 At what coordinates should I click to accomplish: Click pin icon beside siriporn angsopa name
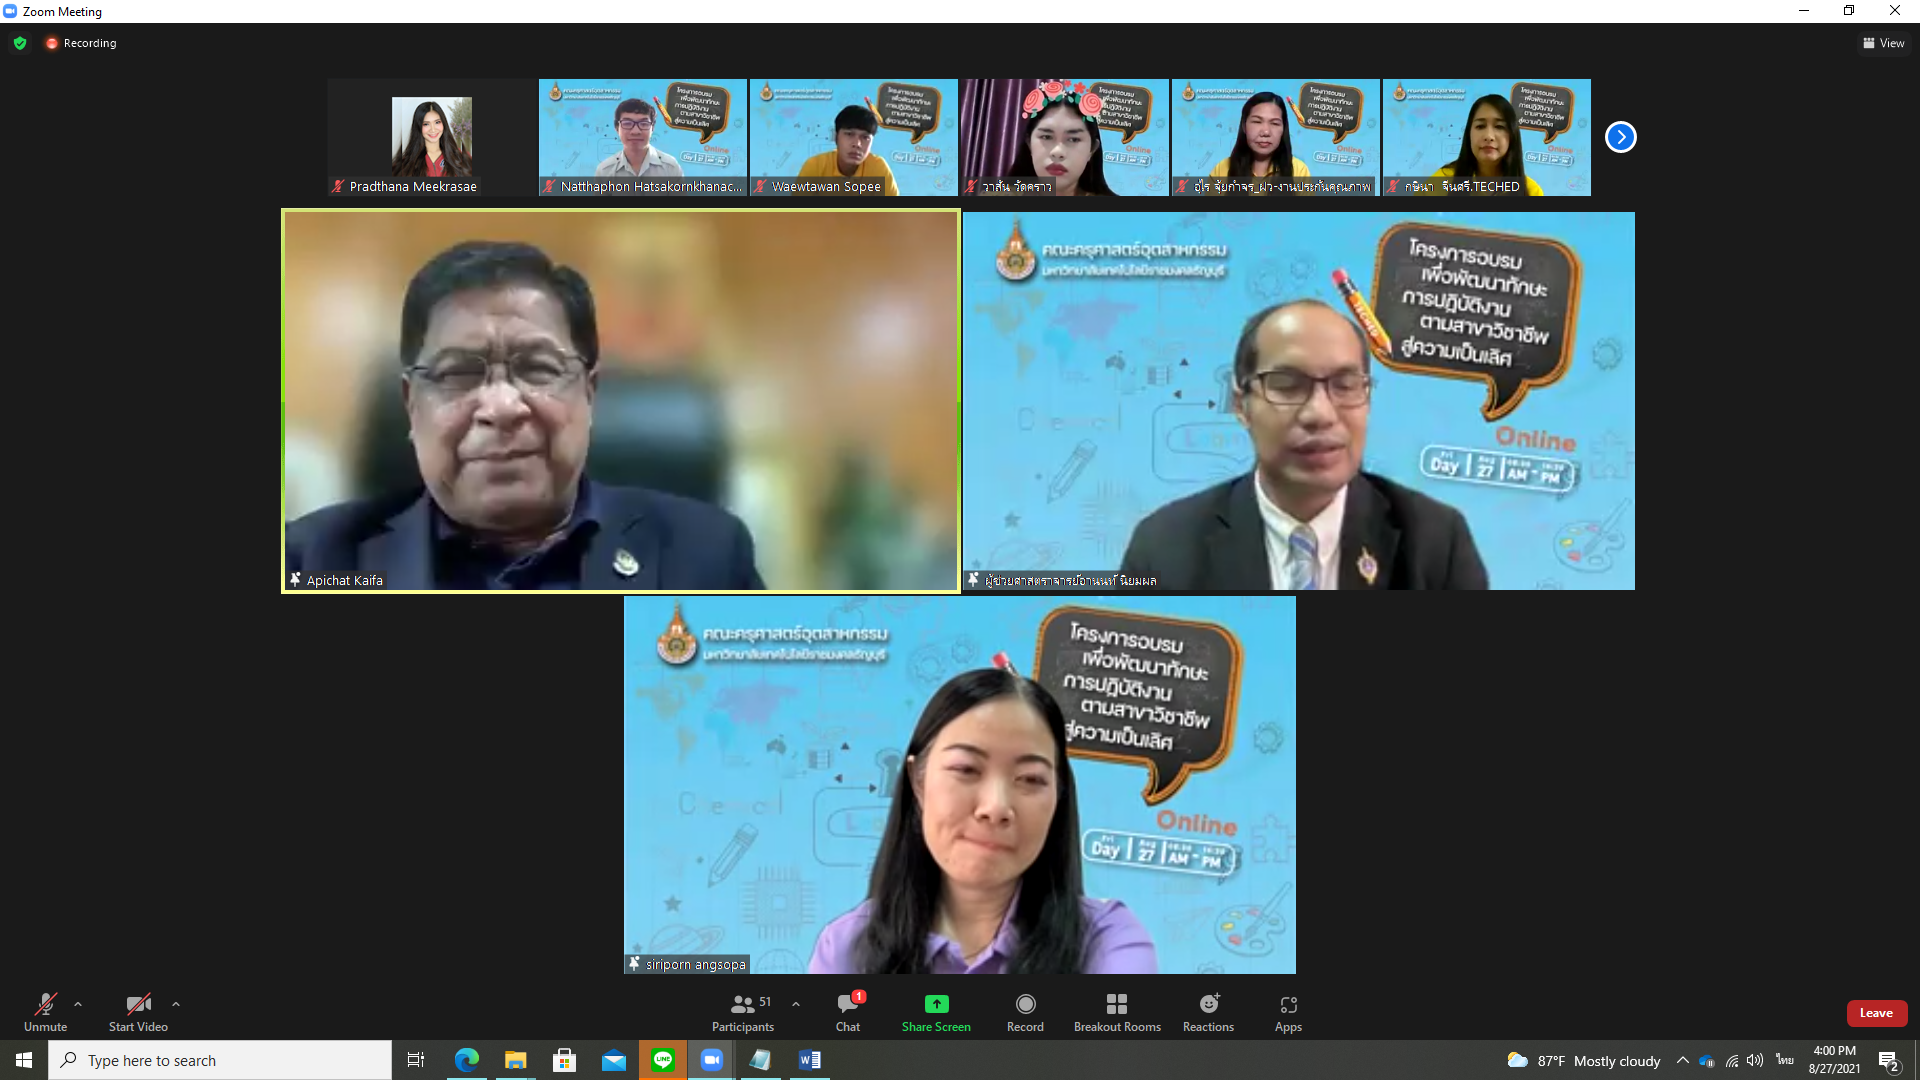(634, 964)
